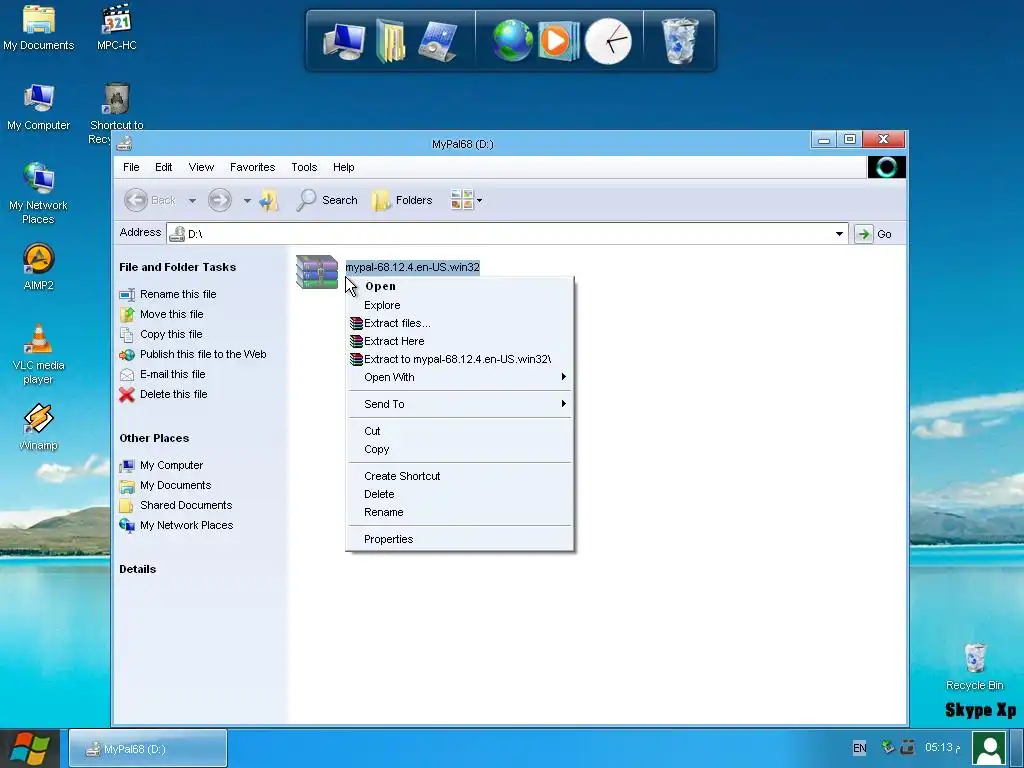The width and height of the screenshot is (1024, 768).
Task: Go to Shared Documents in Other Places
Action: tap(176, 505)
